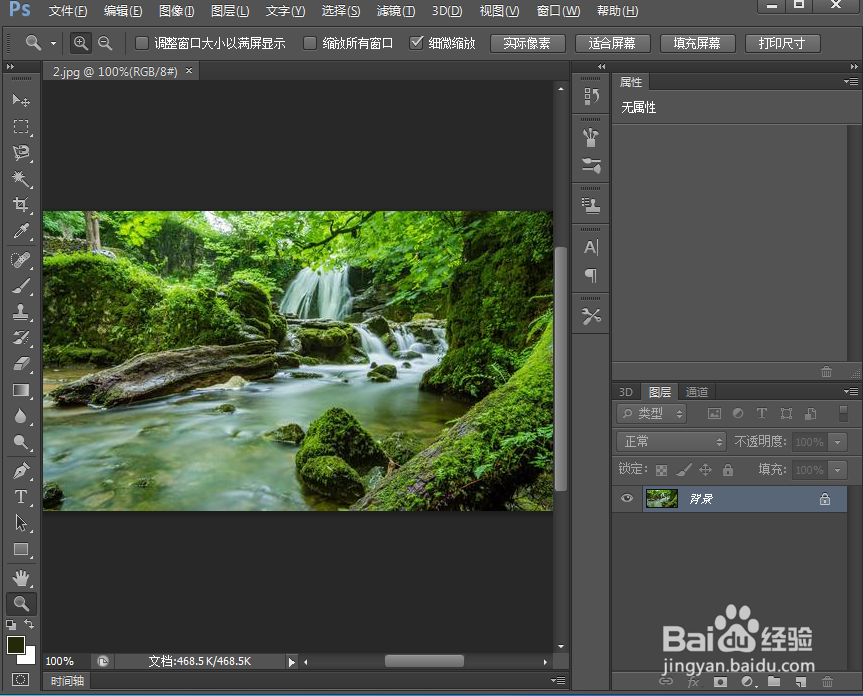
Task: Hide the 背景 layer eye icon
Action: 627,498
